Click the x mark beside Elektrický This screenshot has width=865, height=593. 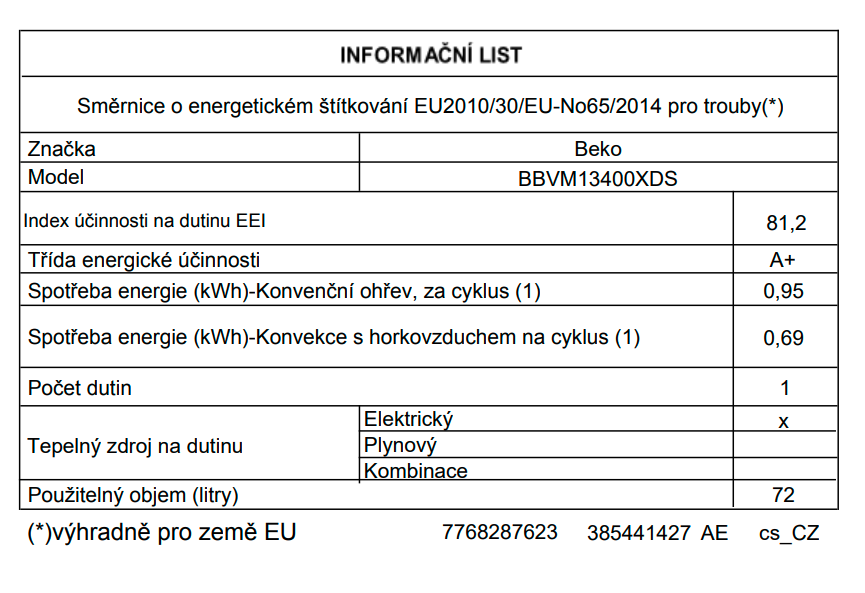pyautogui.click(x=784, y=421)
